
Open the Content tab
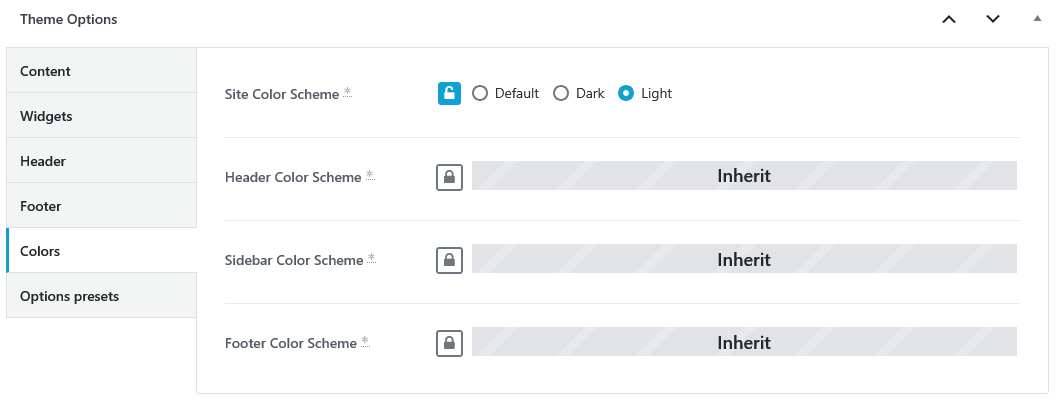click(x=102, y=70)
